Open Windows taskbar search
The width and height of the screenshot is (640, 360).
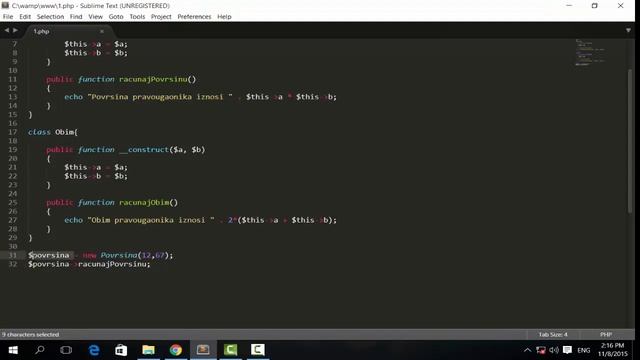click(x=40, y=350)
